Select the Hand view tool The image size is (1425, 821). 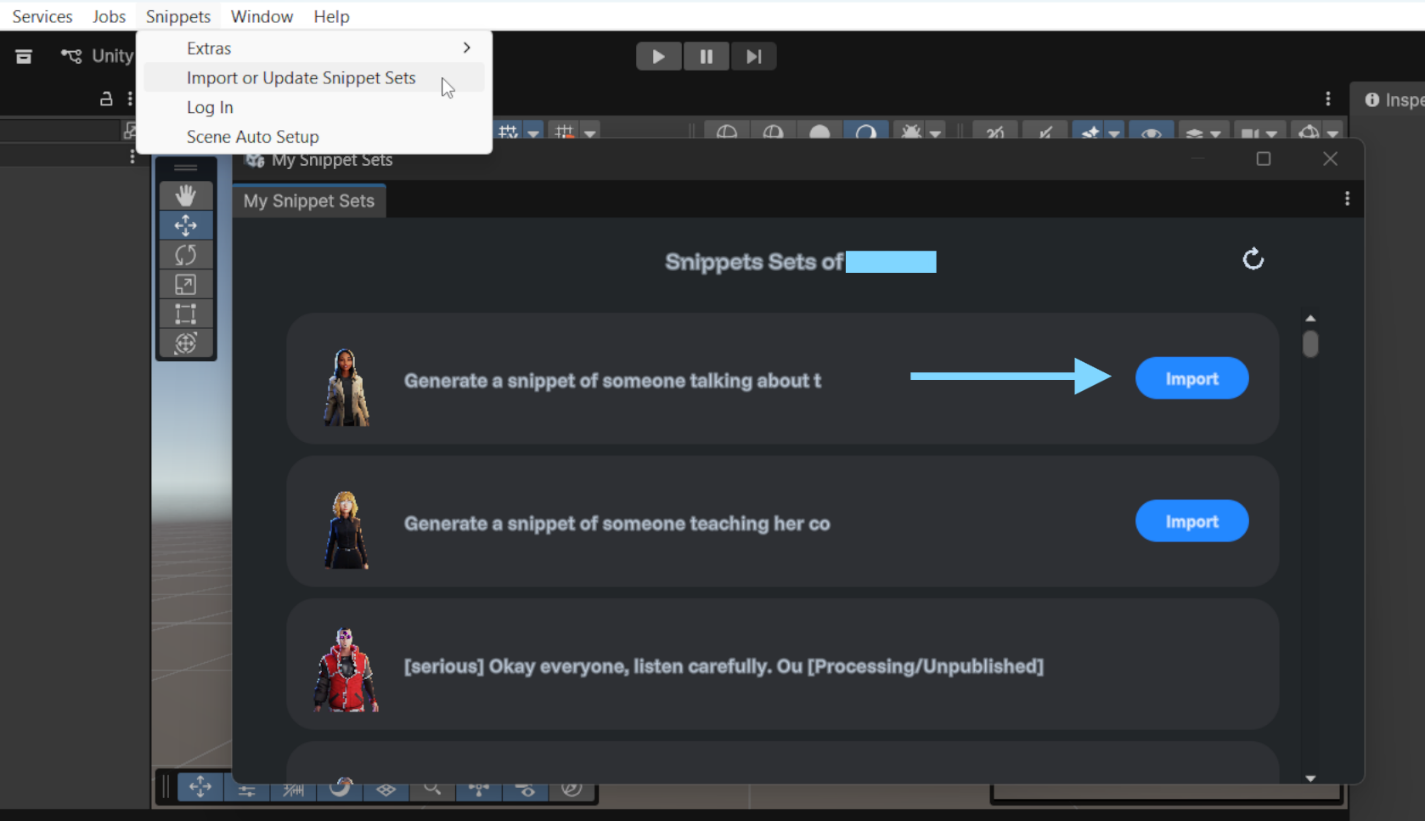[185, 196]
